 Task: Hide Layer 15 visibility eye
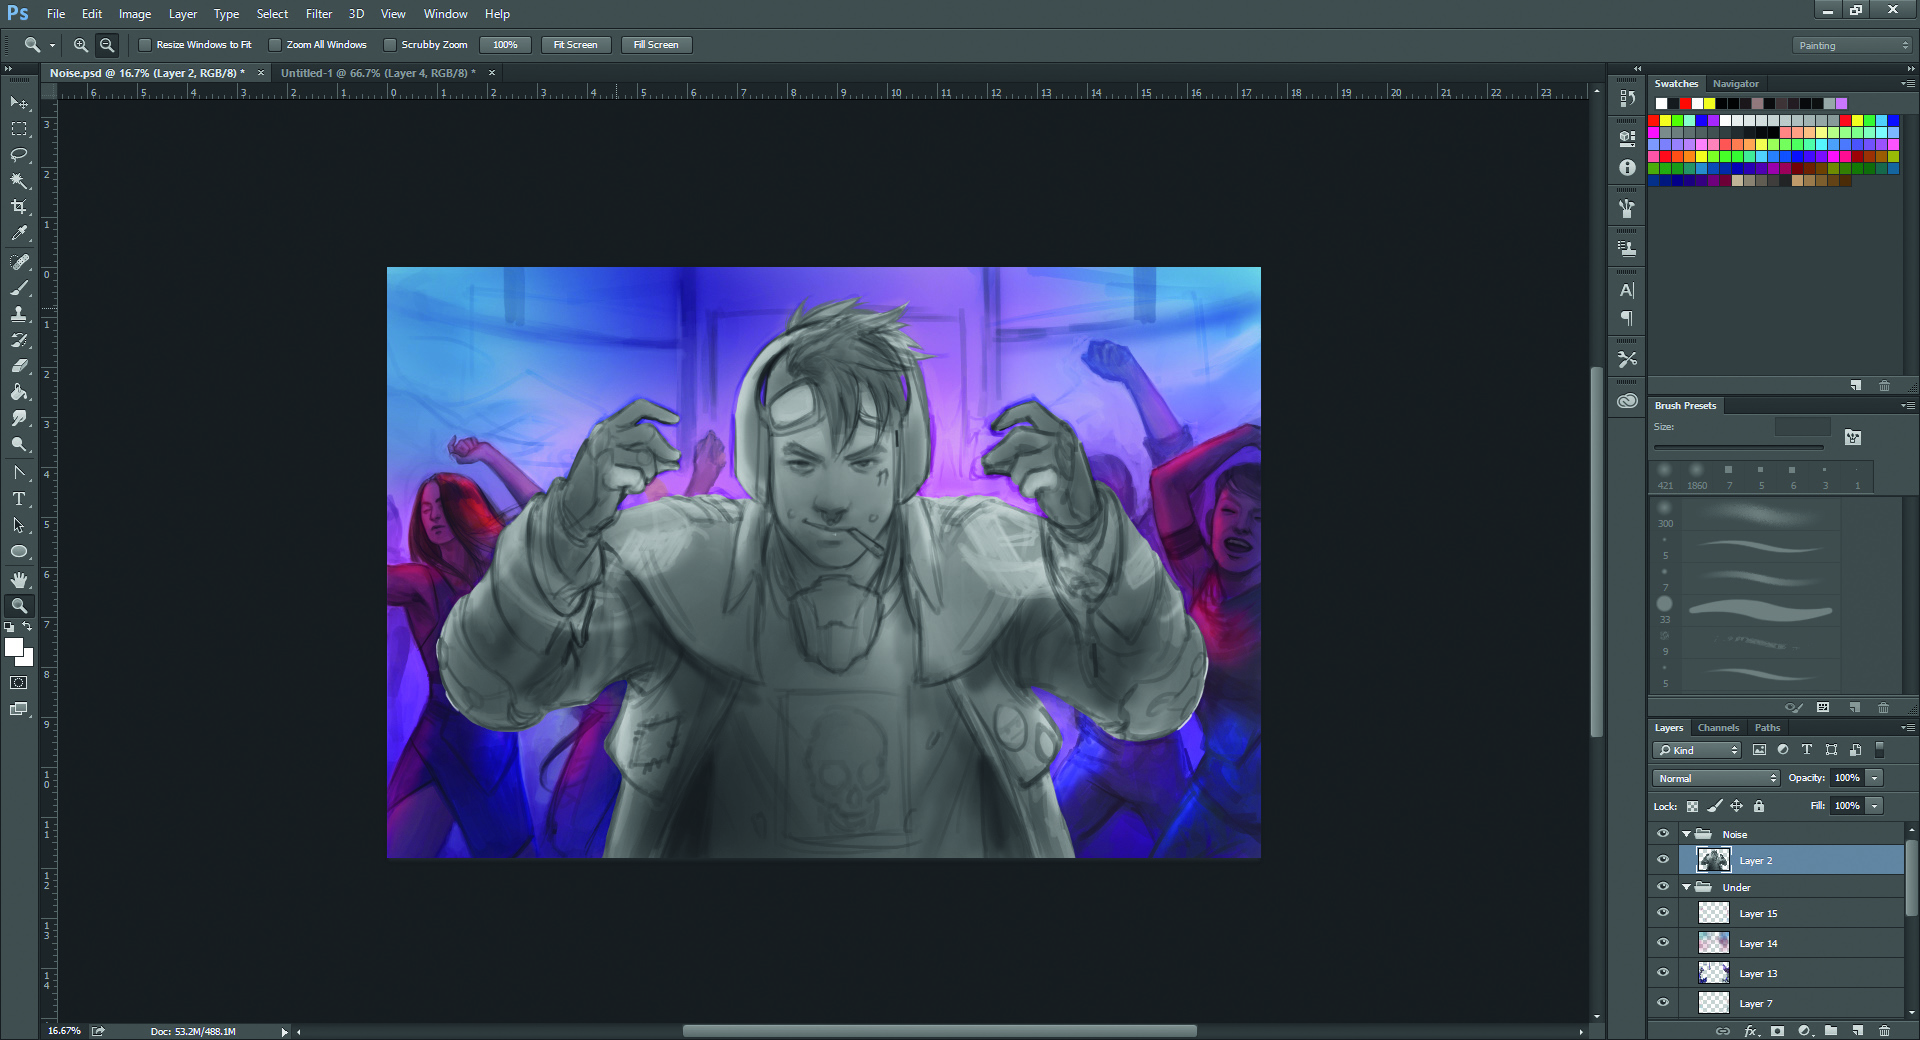pyautogui.click(x=1663, y=913)
